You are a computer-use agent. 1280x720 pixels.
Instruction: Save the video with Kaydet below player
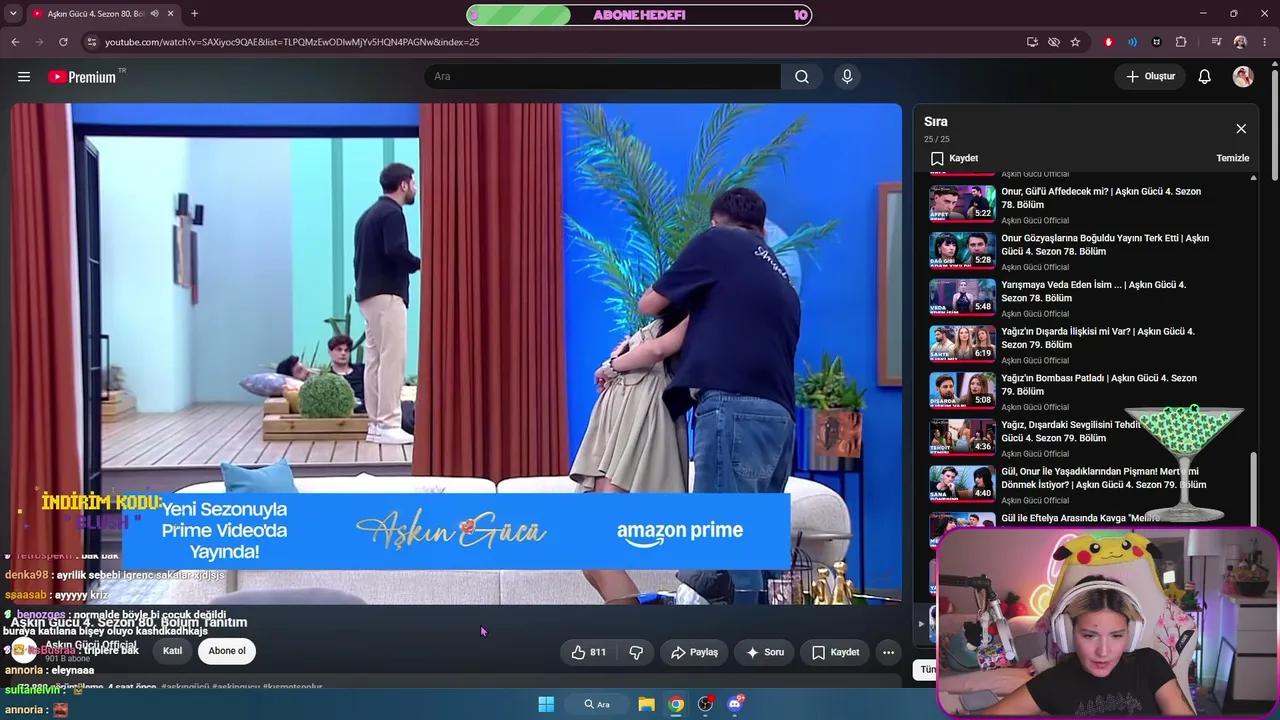835,652
